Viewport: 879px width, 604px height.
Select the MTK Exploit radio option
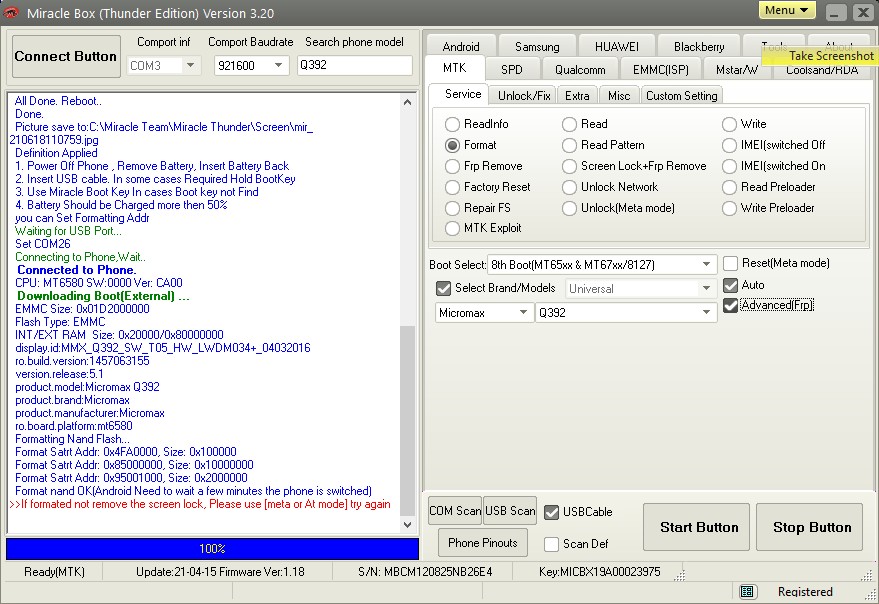452,228
